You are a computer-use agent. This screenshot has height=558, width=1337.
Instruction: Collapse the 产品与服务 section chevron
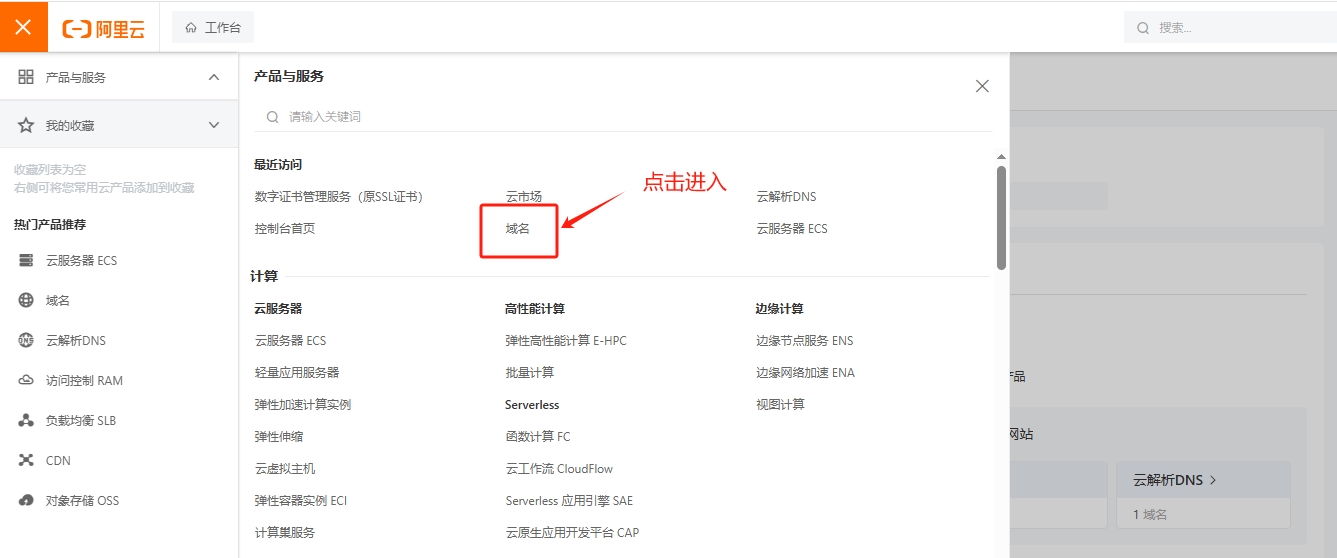click(214, 77)
